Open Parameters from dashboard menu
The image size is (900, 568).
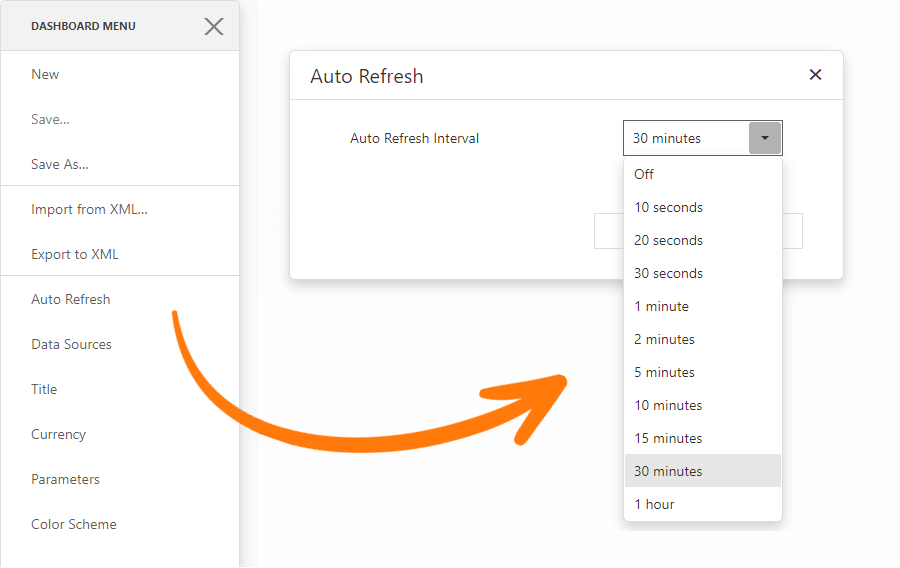click(x=65, y=479)
